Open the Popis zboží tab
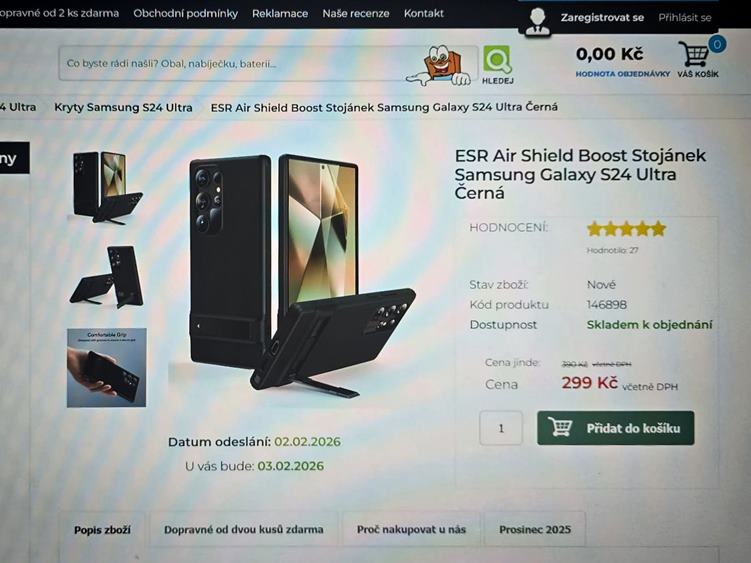The width and height of the screenshot is (751, 563). [x=102, y=529]
